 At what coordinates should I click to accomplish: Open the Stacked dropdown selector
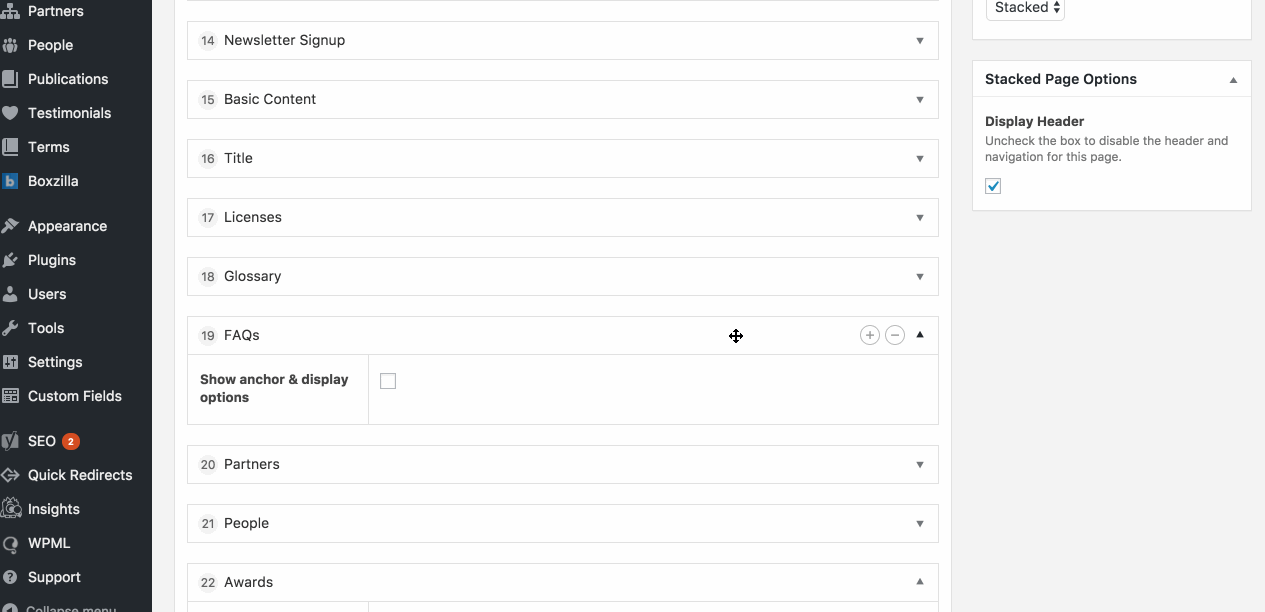point(1025,8)
